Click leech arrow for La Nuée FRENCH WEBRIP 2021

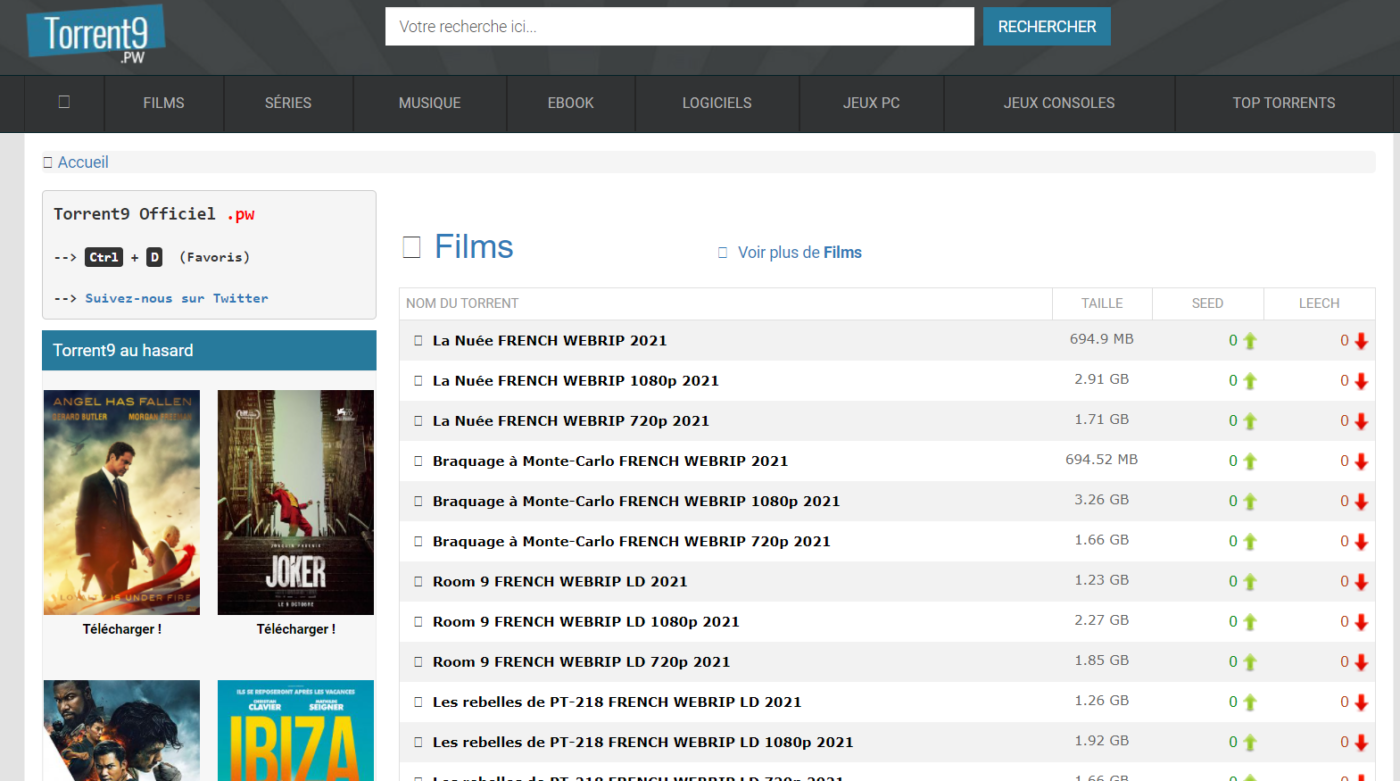pyautogui.click(x=1361, y=341)
